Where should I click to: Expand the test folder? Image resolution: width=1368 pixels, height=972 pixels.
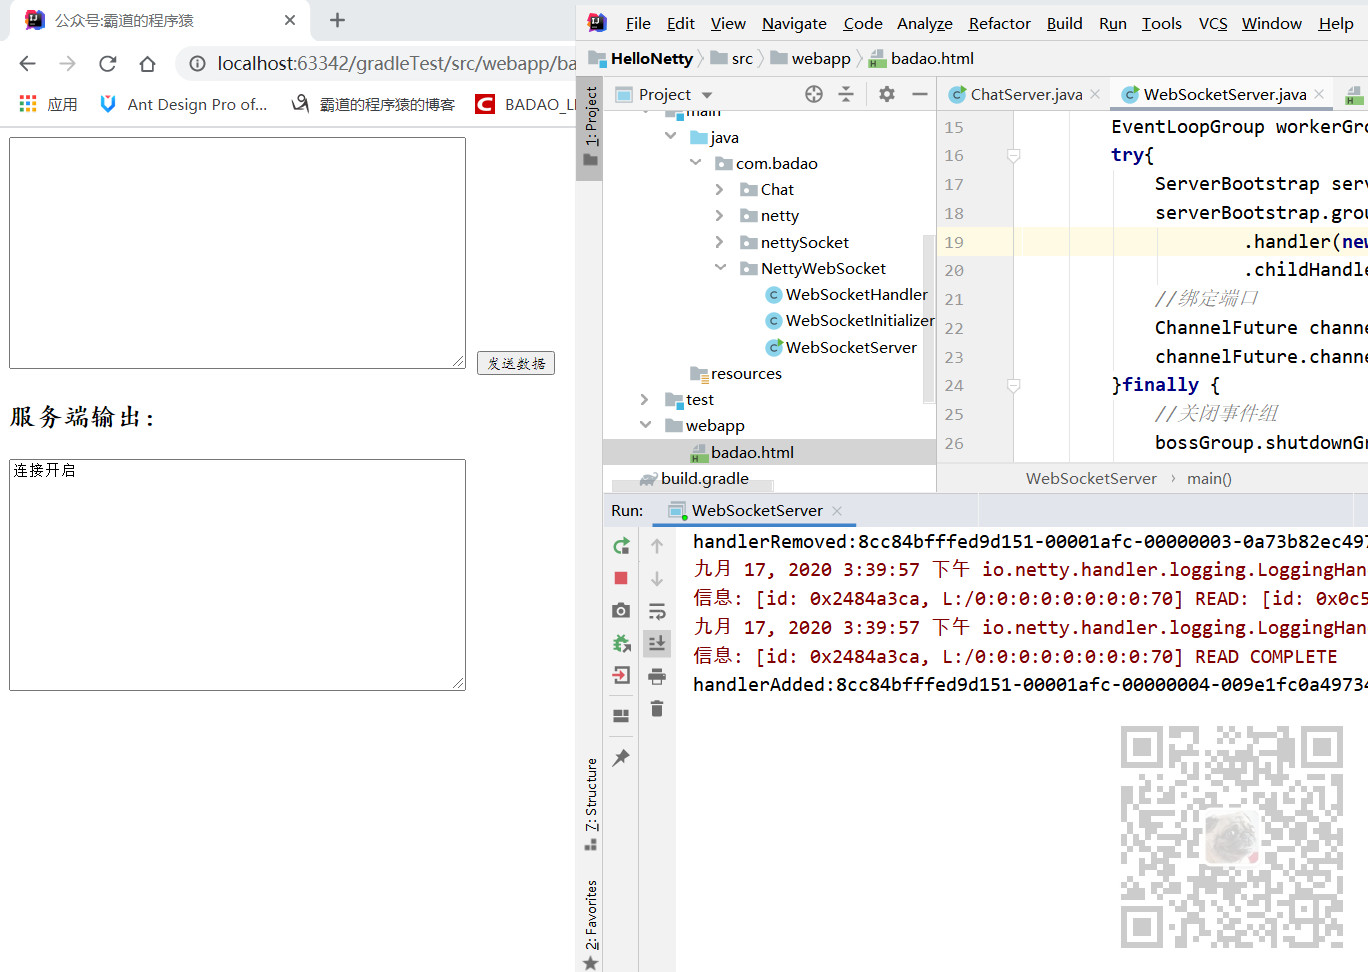[x=644, y=399]
